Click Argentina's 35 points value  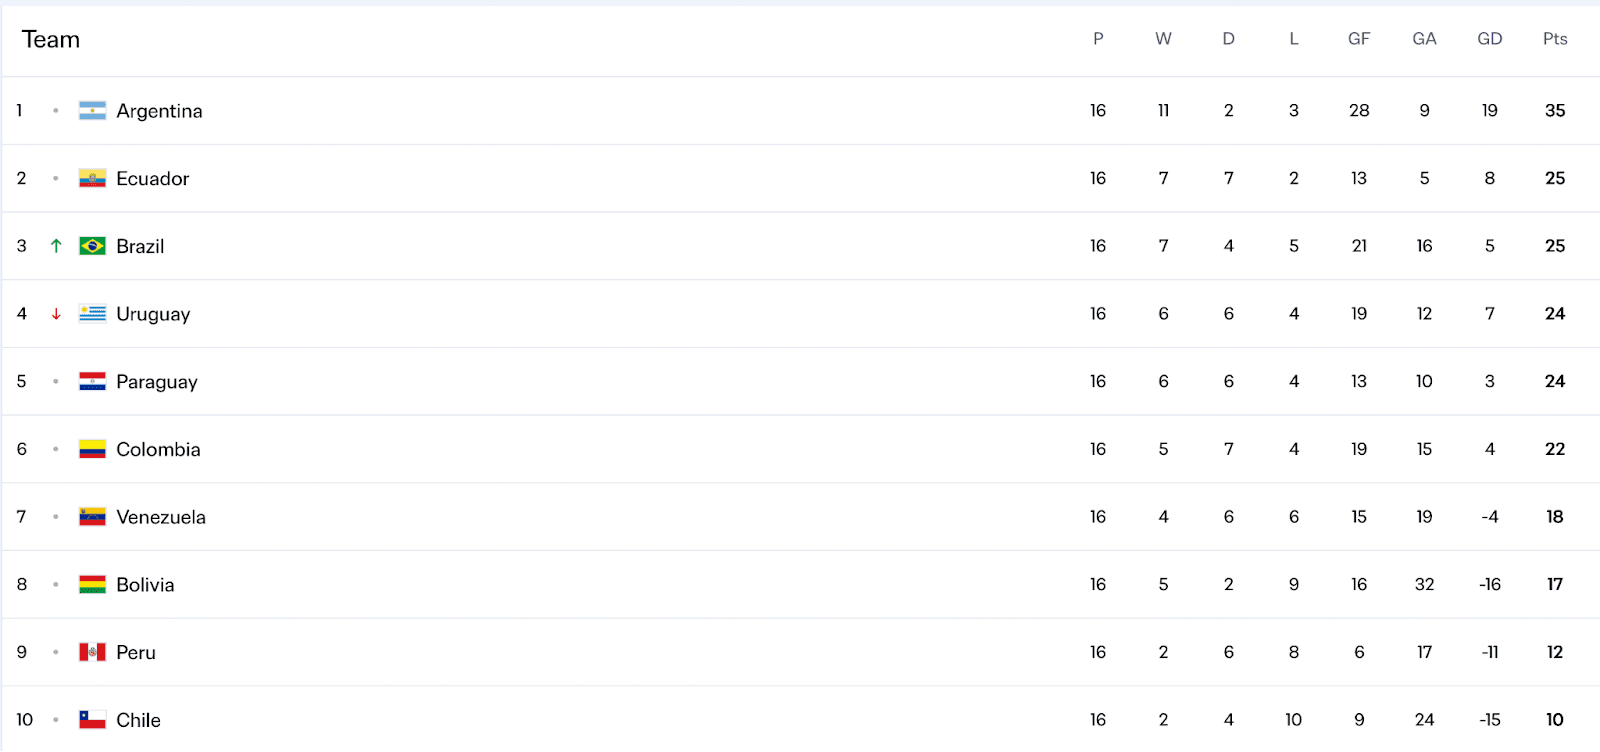[1554, 111]
